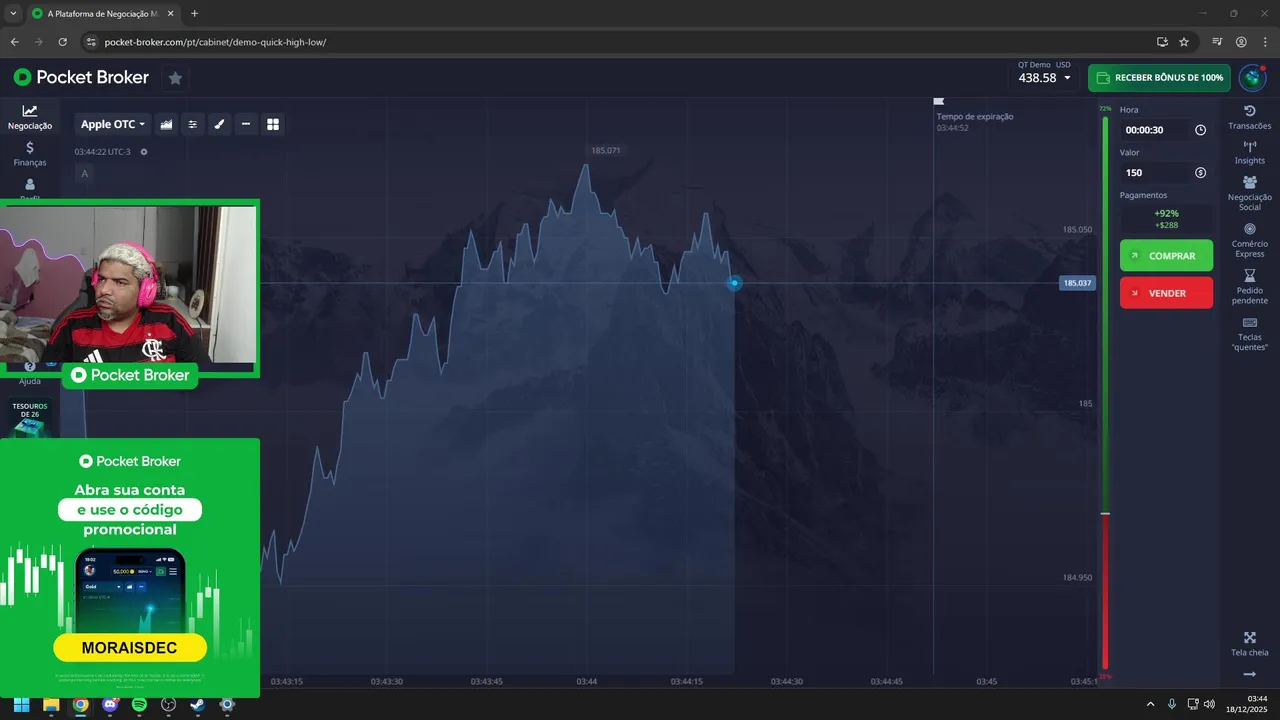Click MORAISDEC promo code banner

[130, 648]
